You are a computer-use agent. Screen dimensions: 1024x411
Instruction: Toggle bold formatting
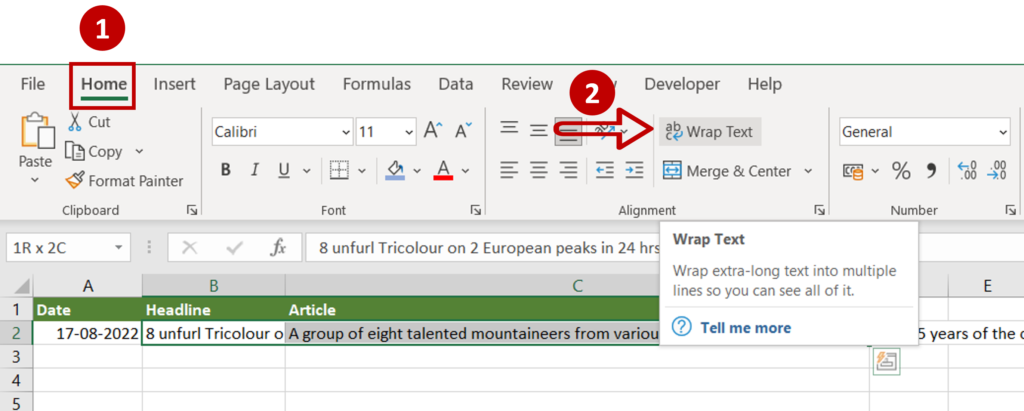226,171
